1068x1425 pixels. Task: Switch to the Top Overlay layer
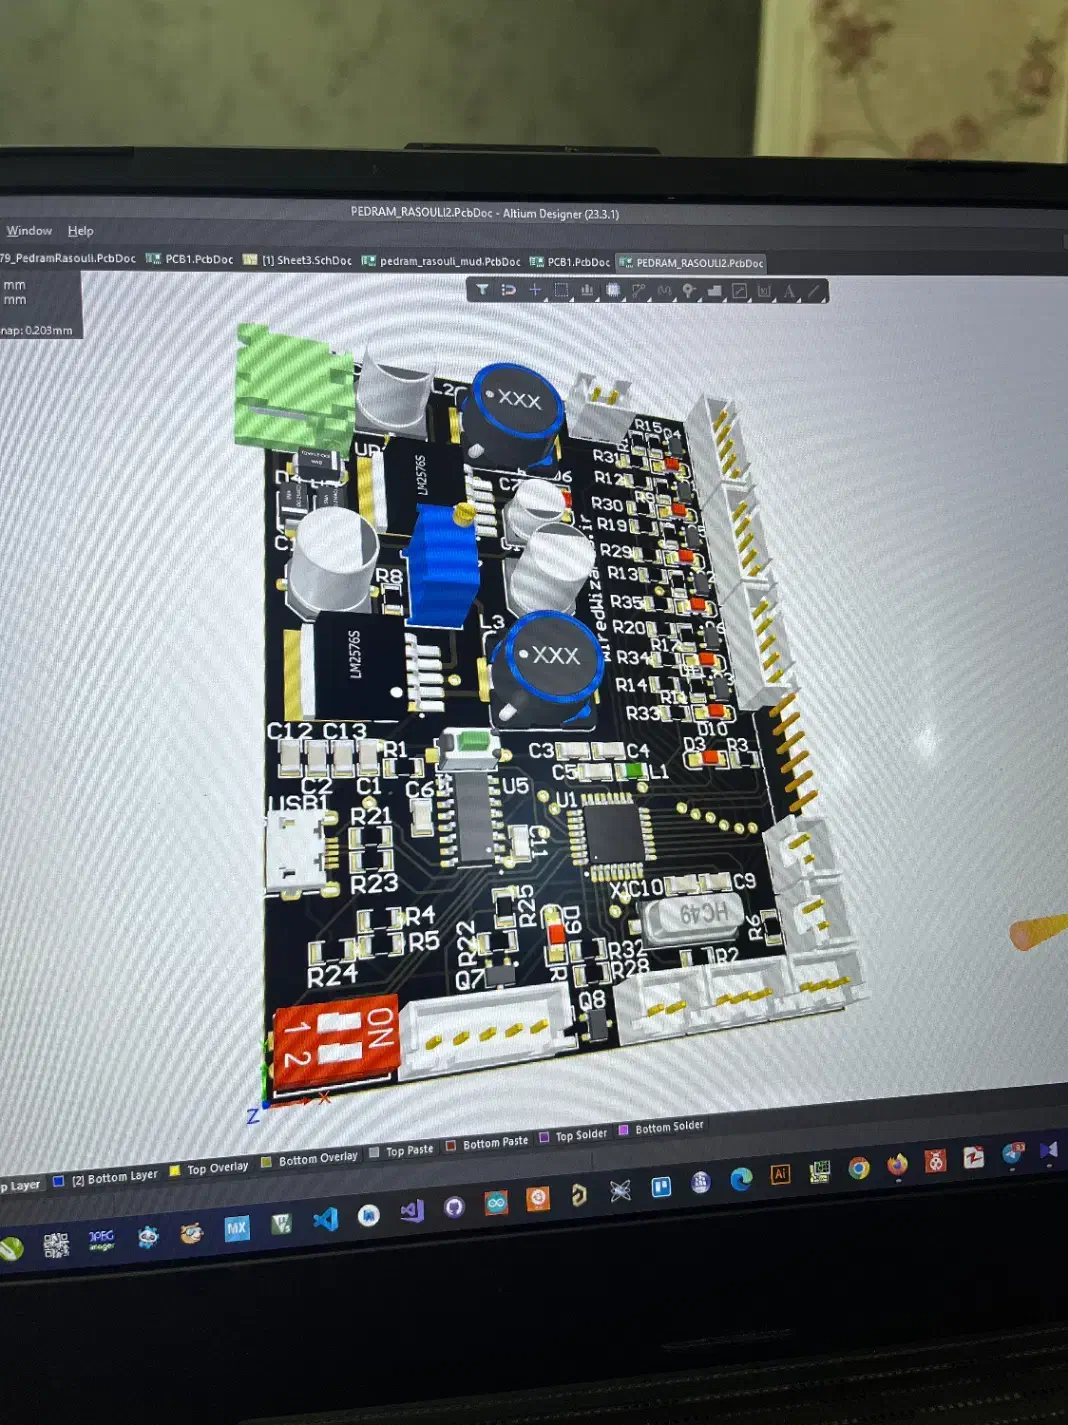(x=217, y=1168)
